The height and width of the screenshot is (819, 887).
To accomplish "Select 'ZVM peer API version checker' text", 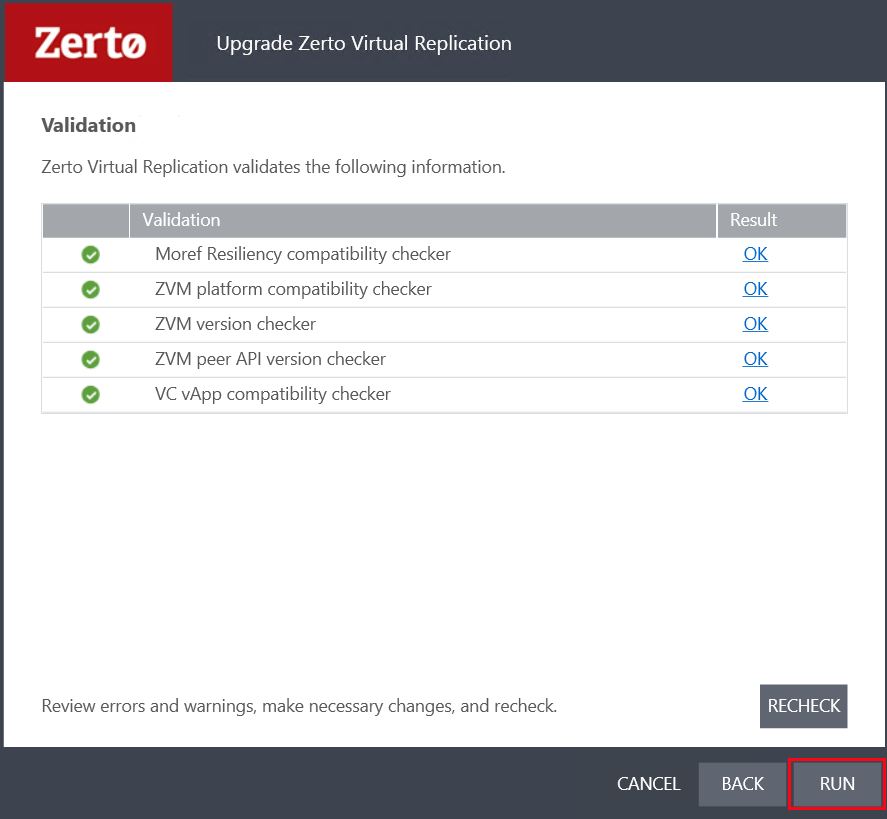I will pyautogui.click(x=270, y=359).
